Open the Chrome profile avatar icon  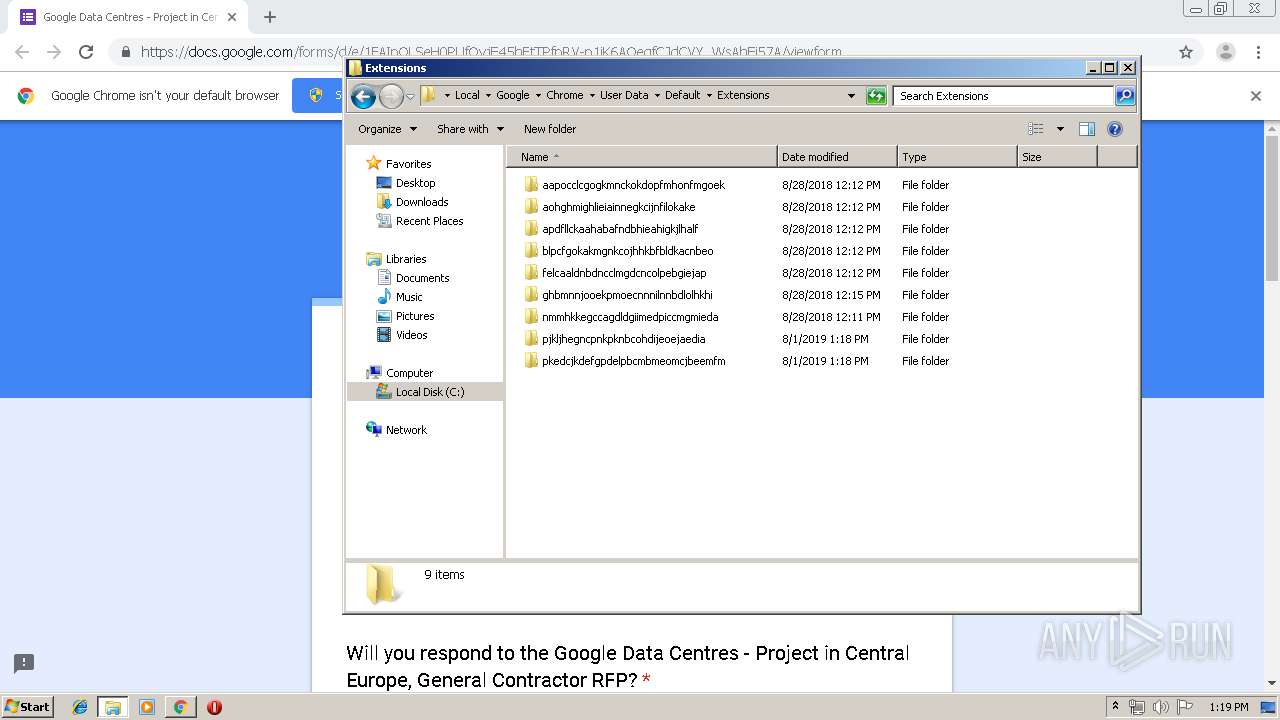coord(1225,52)
